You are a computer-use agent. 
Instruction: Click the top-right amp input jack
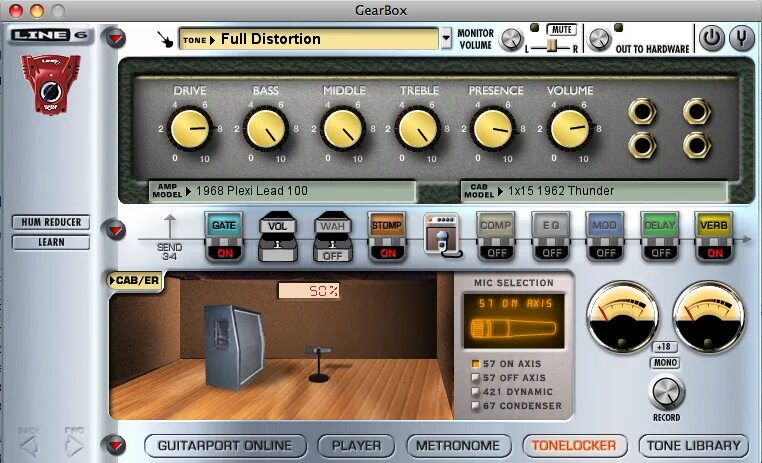point(696,111)
